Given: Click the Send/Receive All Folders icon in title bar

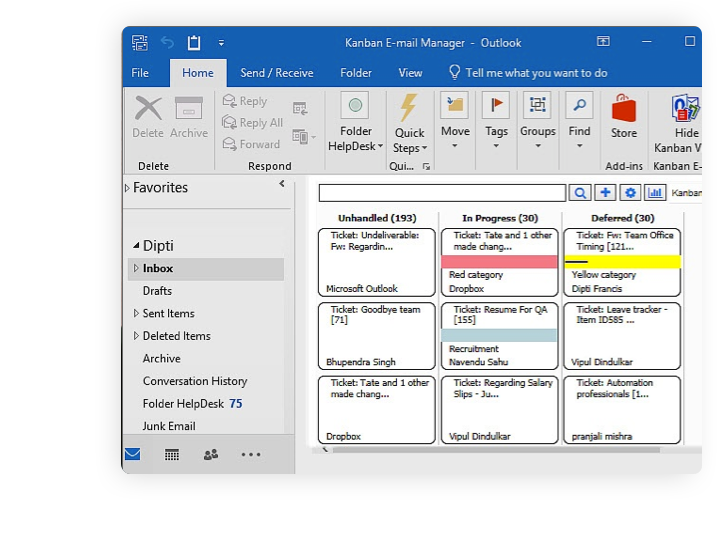Looking at the screenshot, I should tap(140, 43).
